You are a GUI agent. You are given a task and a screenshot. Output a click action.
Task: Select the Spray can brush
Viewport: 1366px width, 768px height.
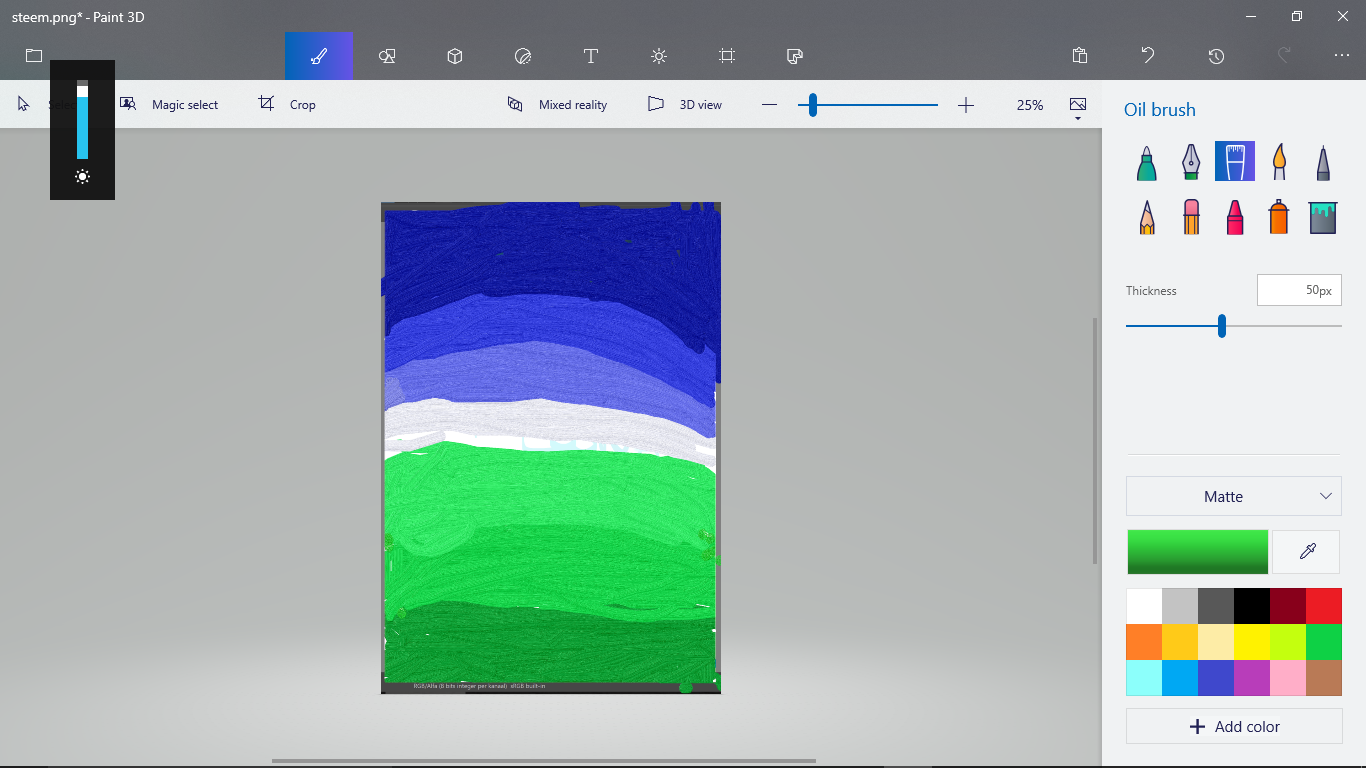click(1279, 216)
